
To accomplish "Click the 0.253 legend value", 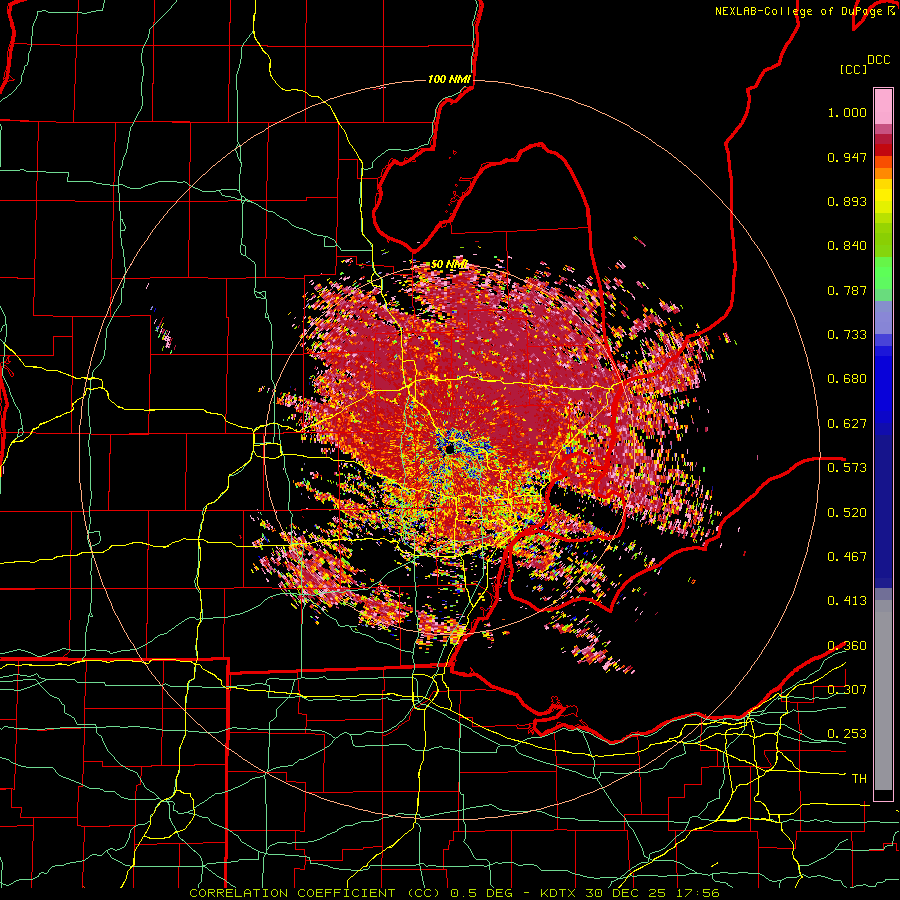I will coord(847,734).
